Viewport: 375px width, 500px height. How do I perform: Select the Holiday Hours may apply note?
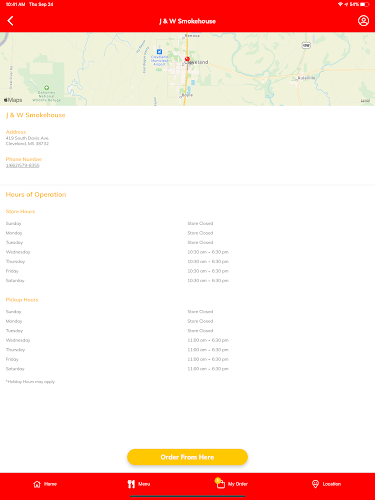click(x=30, y=382)
